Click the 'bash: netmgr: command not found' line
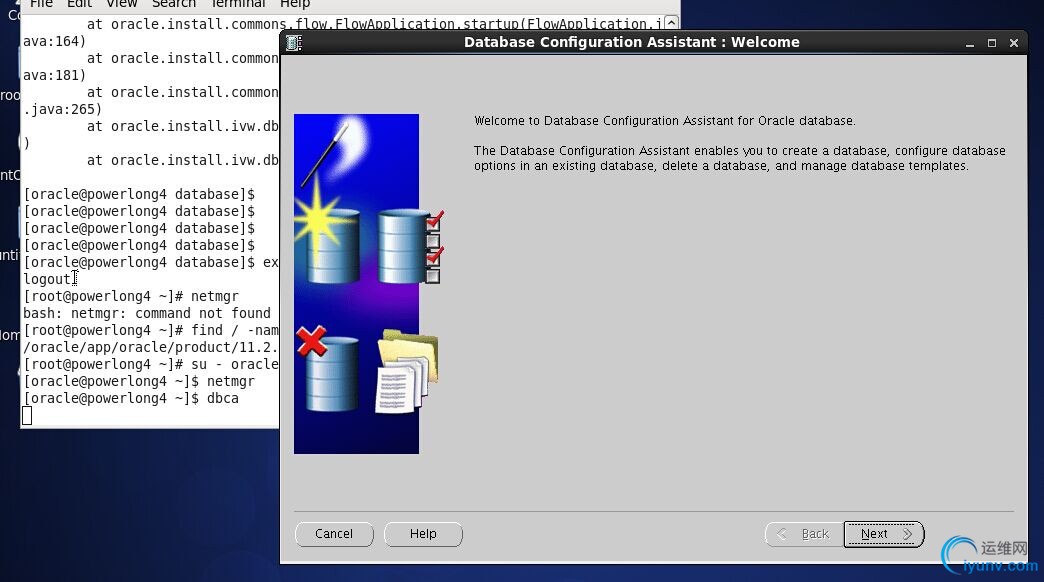Screen dimensions: 1044x582 (x=147, y=313)
